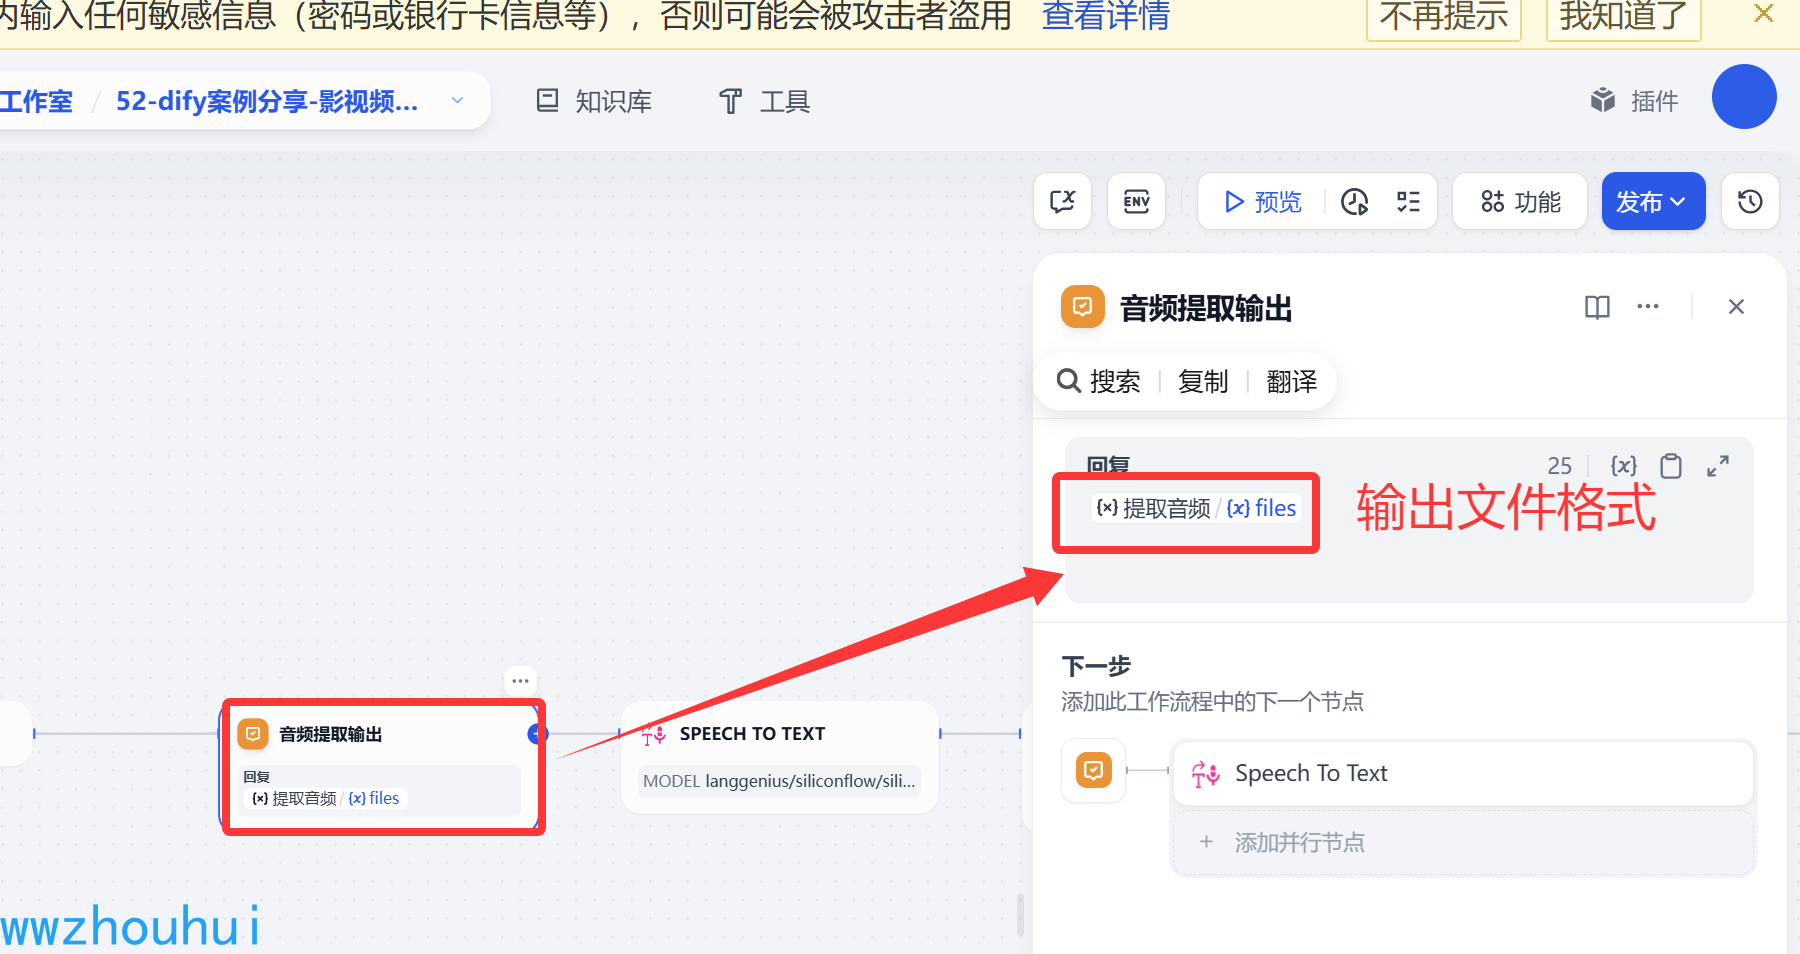Copy reply content with clipboard icon
This screenshot has width=1800, height=954.
click(x=1670, y=466)
